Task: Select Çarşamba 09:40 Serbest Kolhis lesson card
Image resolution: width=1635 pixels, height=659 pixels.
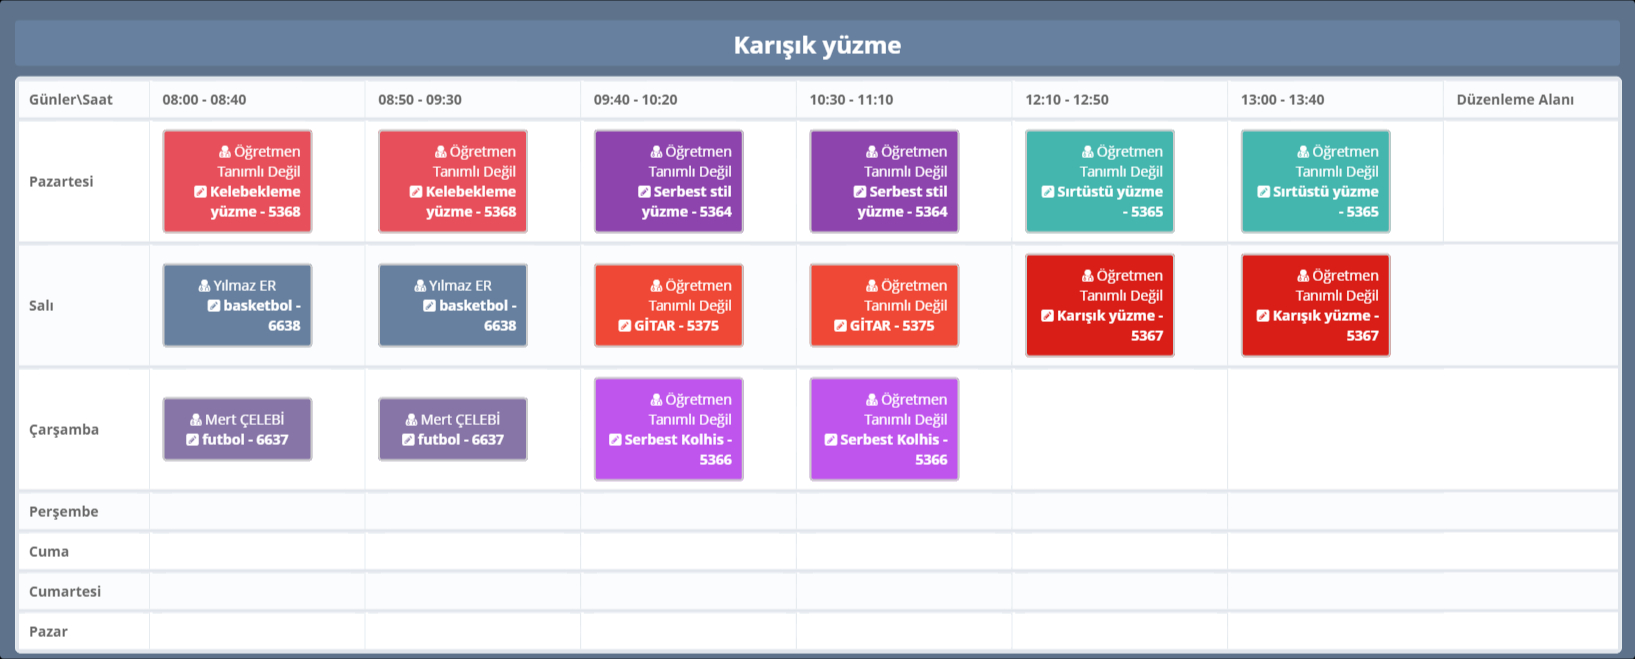Action: [x=668, y=429]
